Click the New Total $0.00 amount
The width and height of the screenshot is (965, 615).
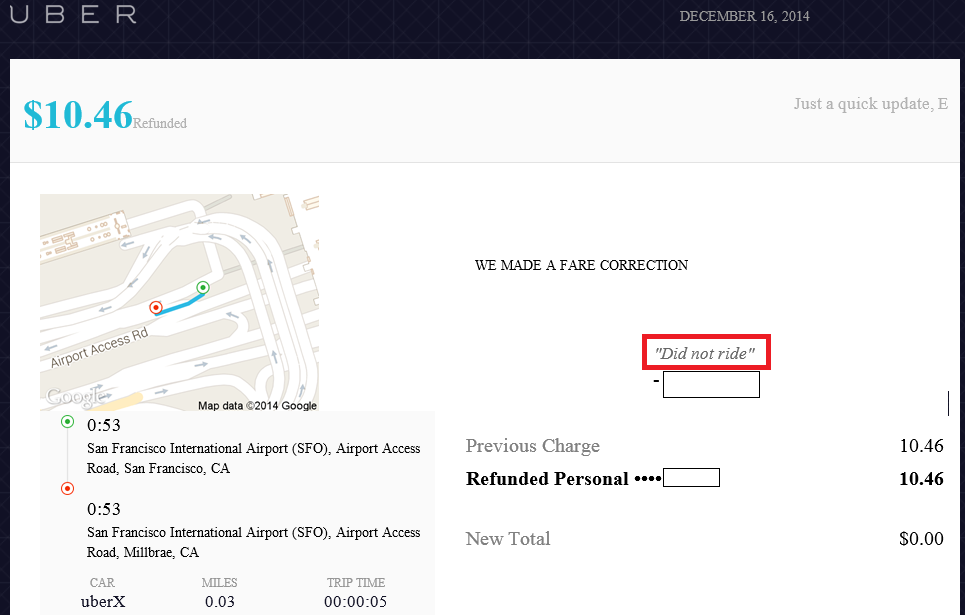[921, 539]
